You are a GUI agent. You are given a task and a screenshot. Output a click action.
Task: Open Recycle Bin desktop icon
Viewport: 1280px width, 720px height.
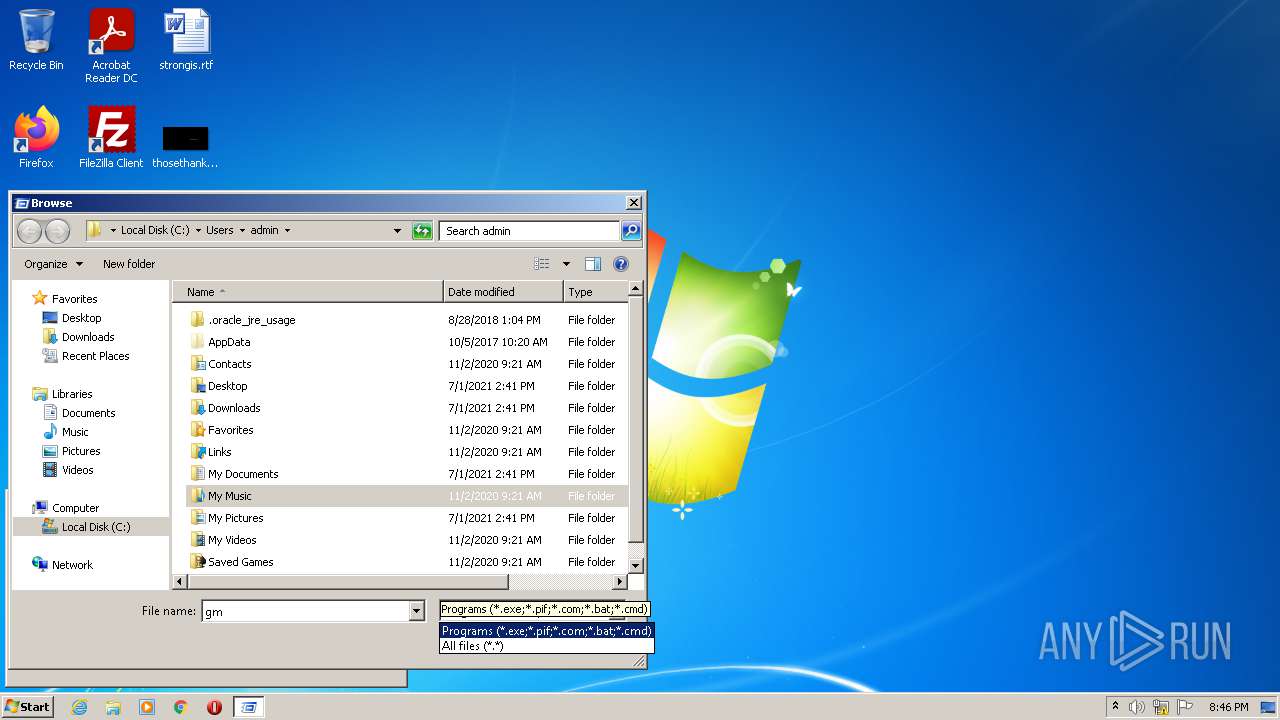click(36, 40)
